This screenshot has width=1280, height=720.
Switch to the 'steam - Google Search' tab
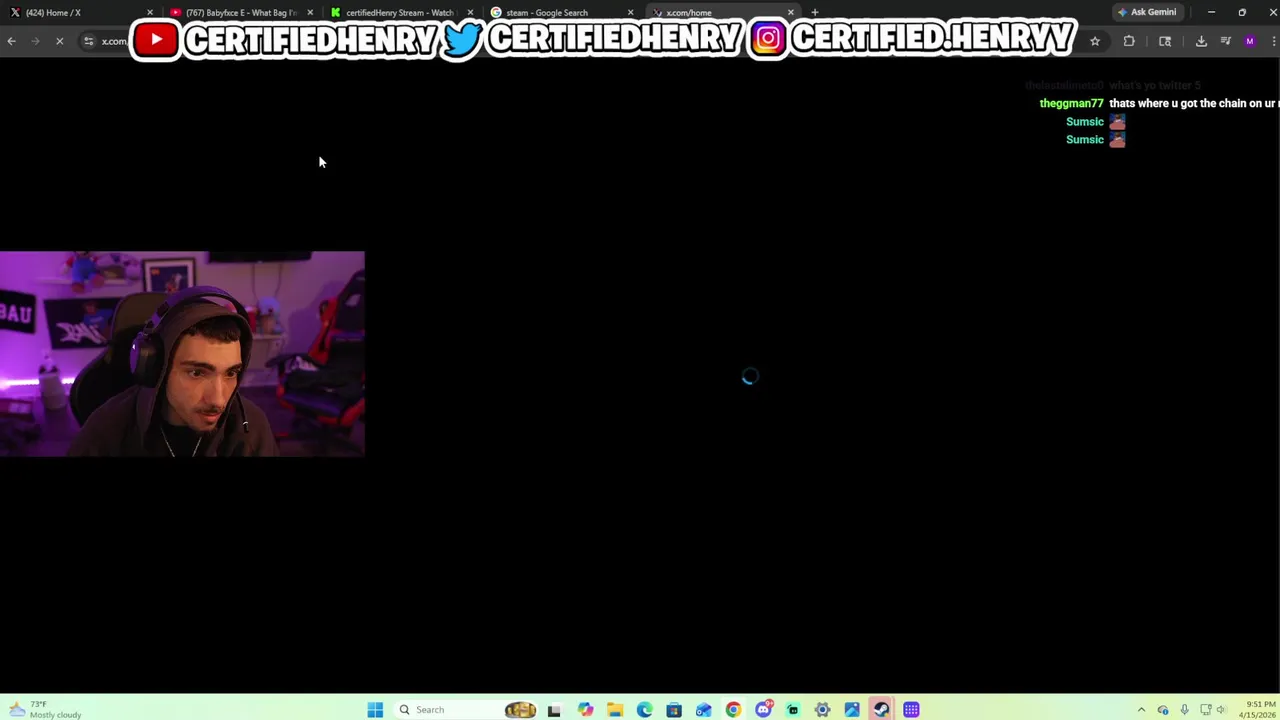(560, 12)
